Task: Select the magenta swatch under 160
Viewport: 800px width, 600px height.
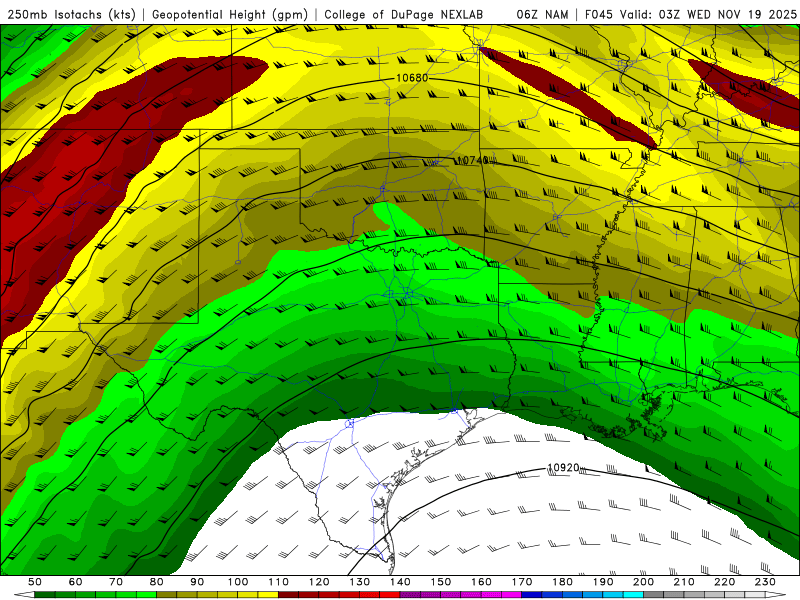Action: point(491,595)
